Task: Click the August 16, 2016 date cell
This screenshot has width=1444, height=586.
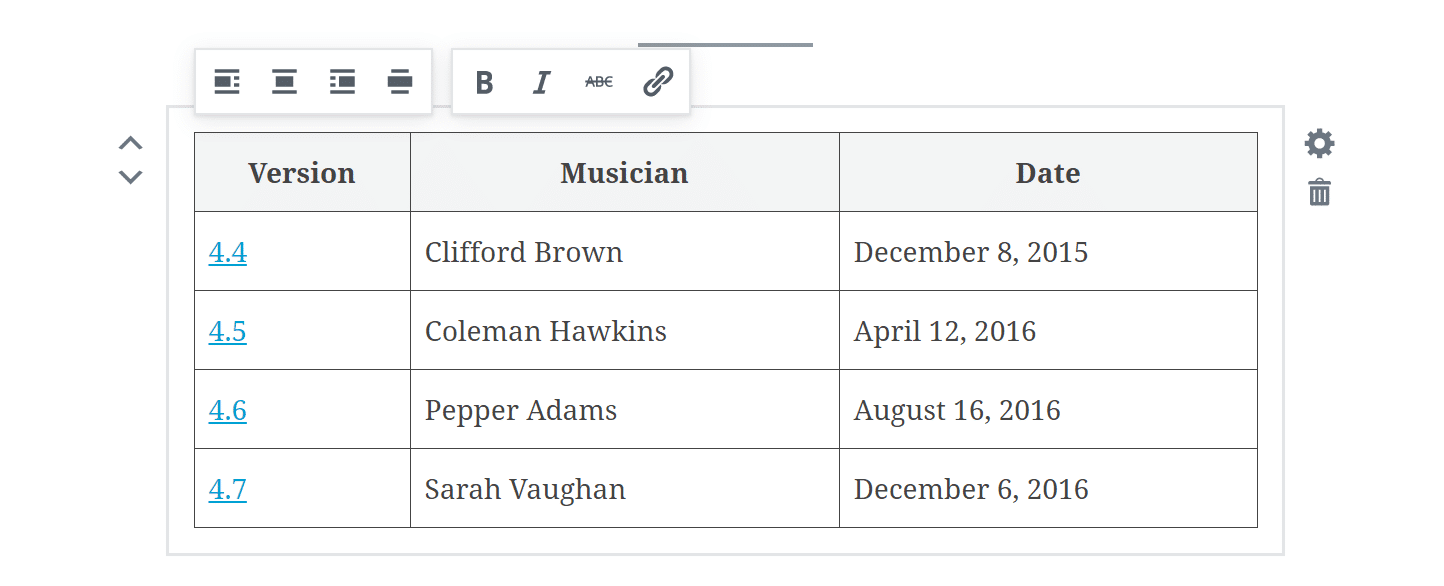Action: coord(957,410)
